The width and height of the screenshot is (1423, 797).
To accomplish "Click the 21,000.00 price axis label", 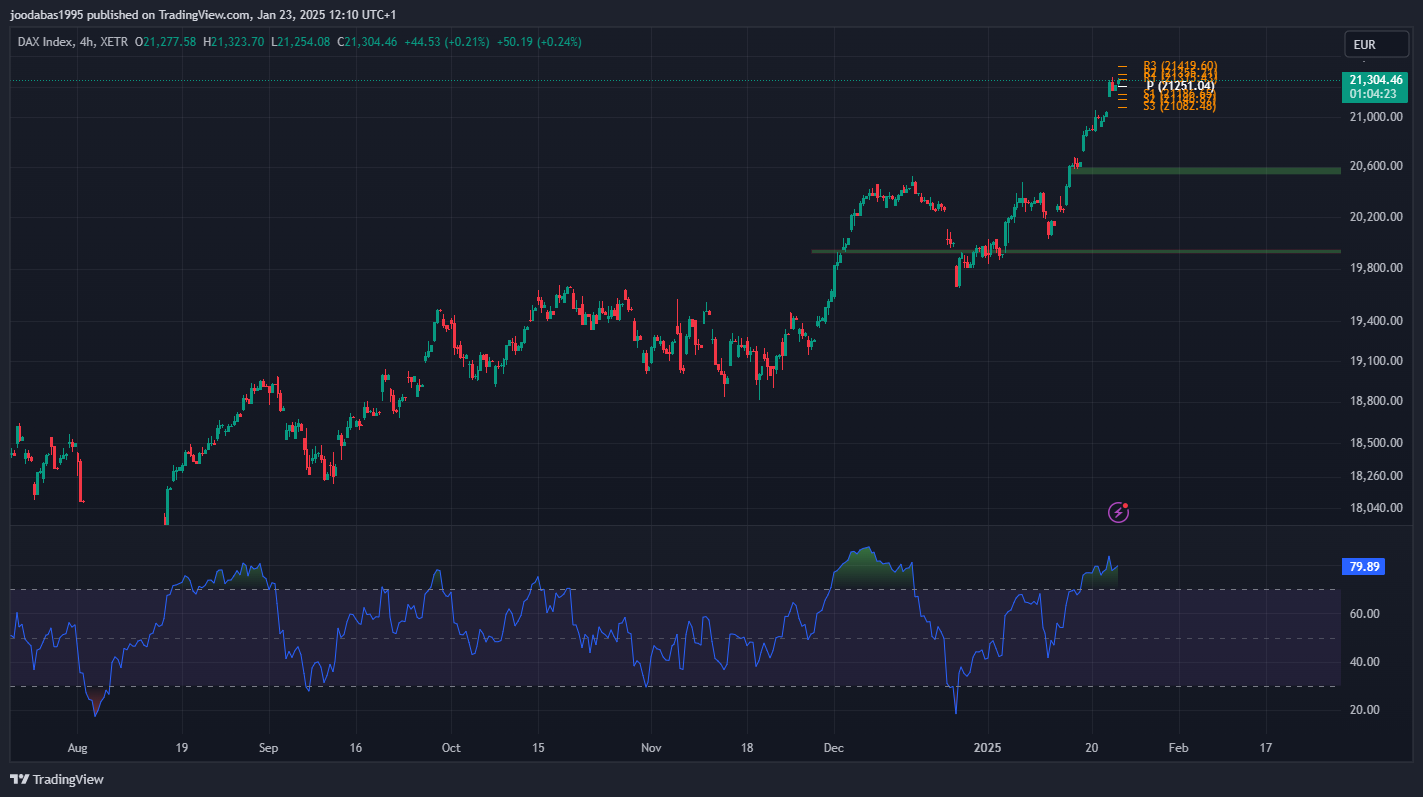I will (1377, 117).
